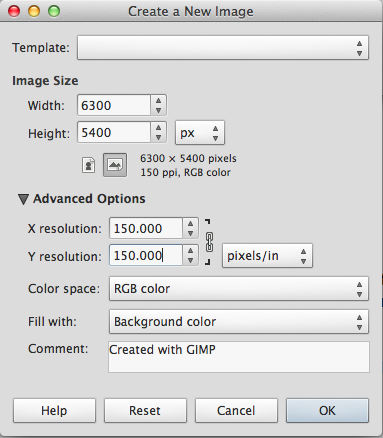Collapse the Advanced Options section
The image size is (383, 438).
pos(23,199)
